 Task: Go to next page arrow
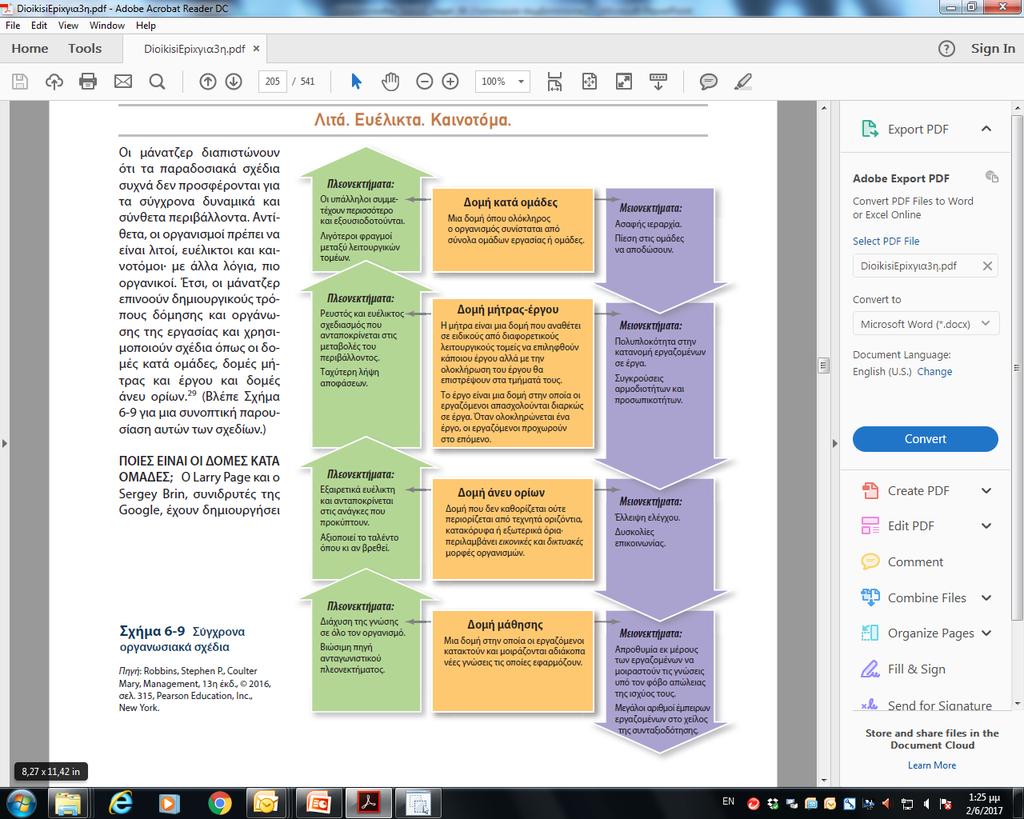click(234, 82)
